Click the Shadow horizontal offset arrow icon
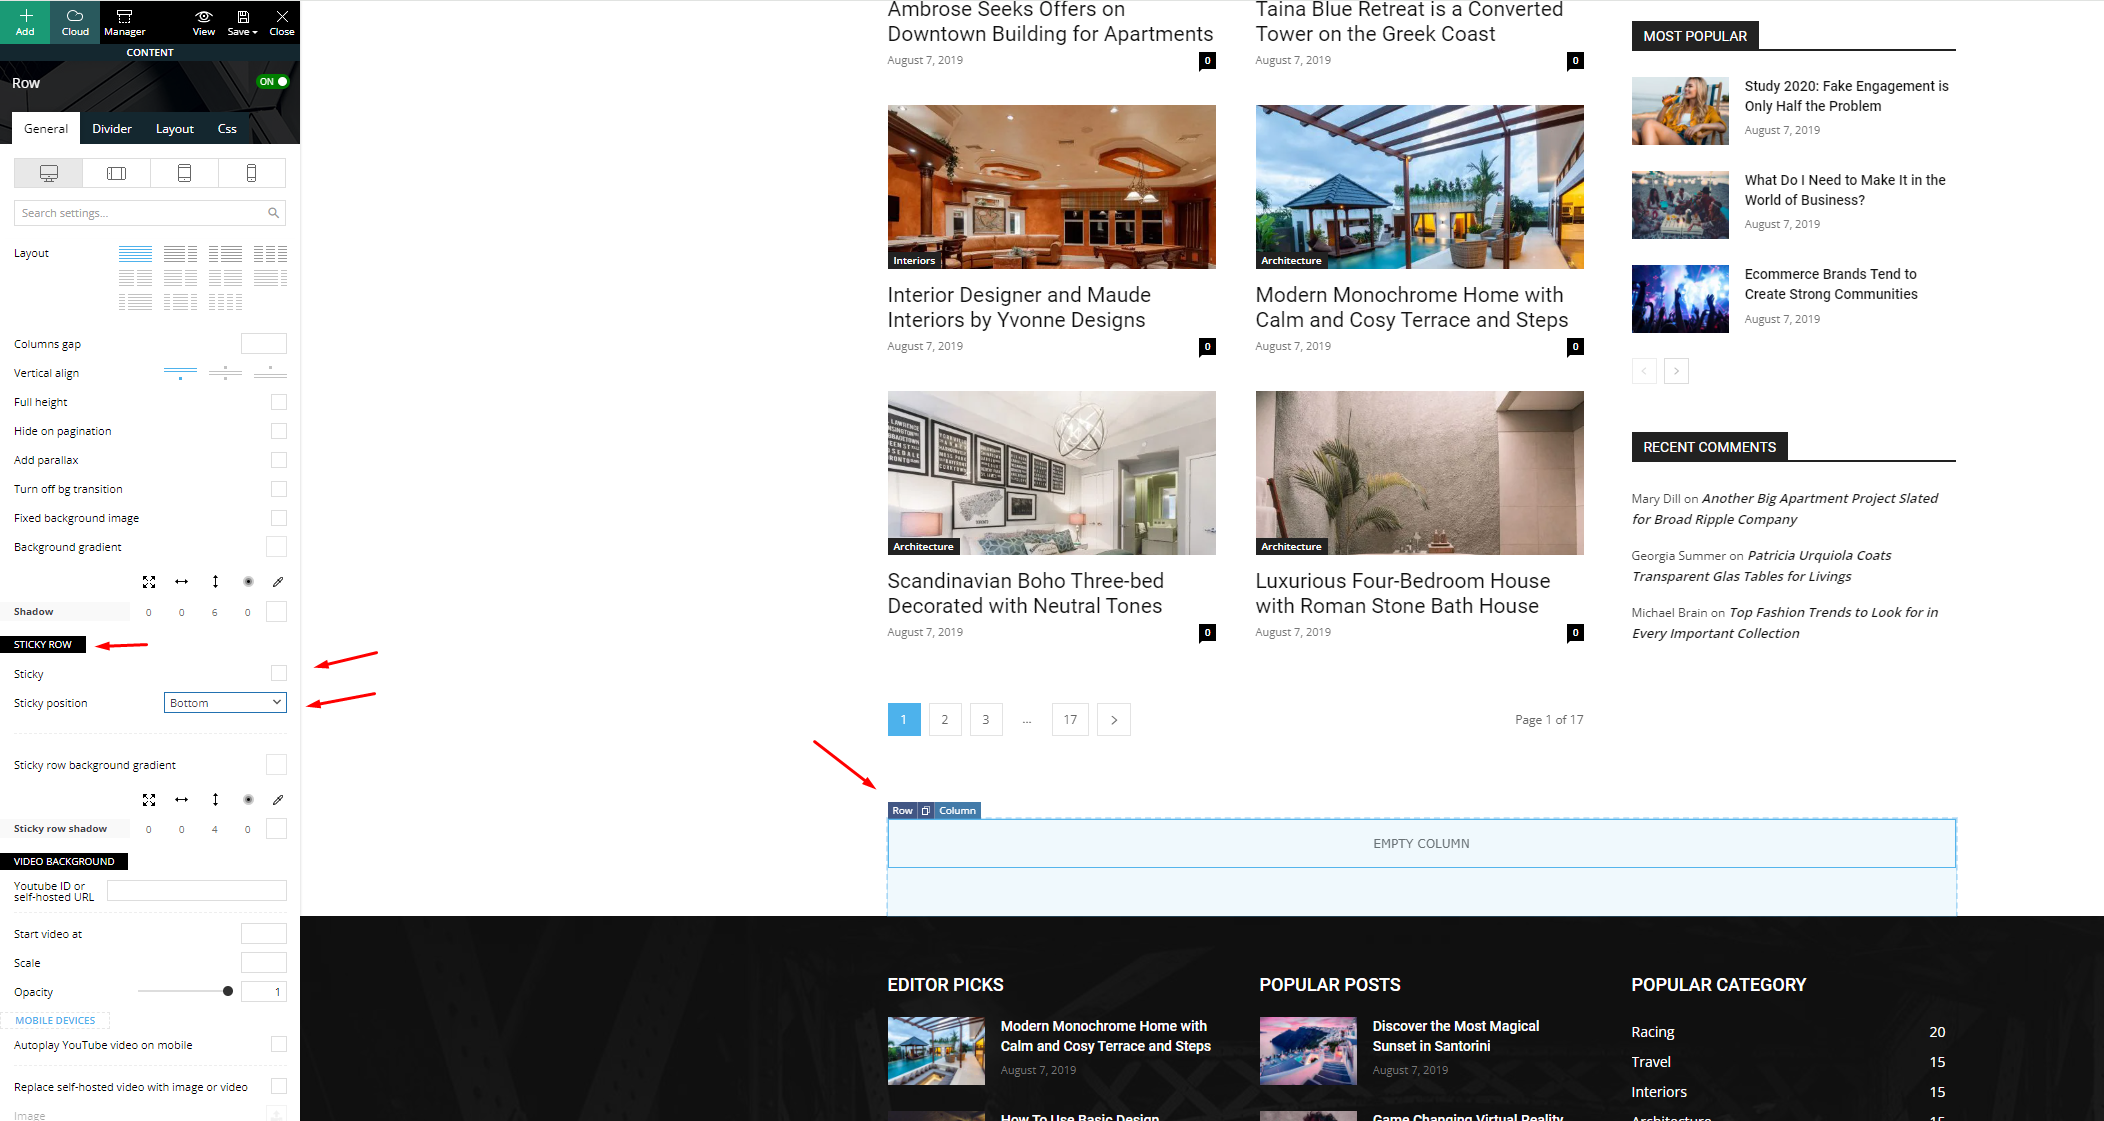Screen dimensions: 2104x1121 pos(182,582)
